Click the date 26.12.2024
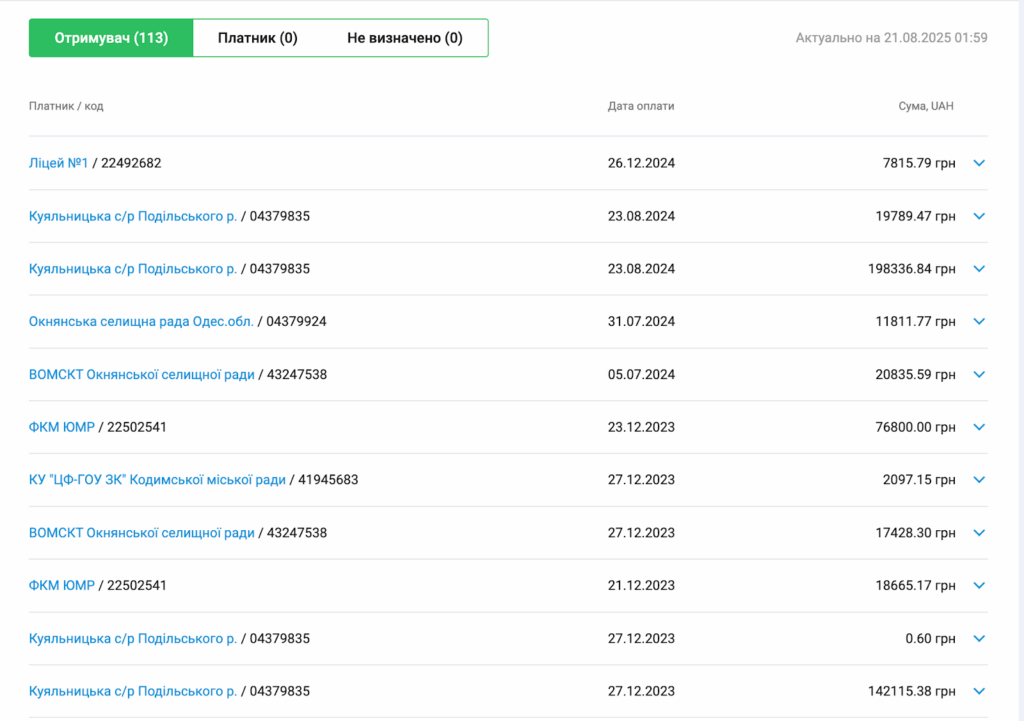 [x=641, y=163]
